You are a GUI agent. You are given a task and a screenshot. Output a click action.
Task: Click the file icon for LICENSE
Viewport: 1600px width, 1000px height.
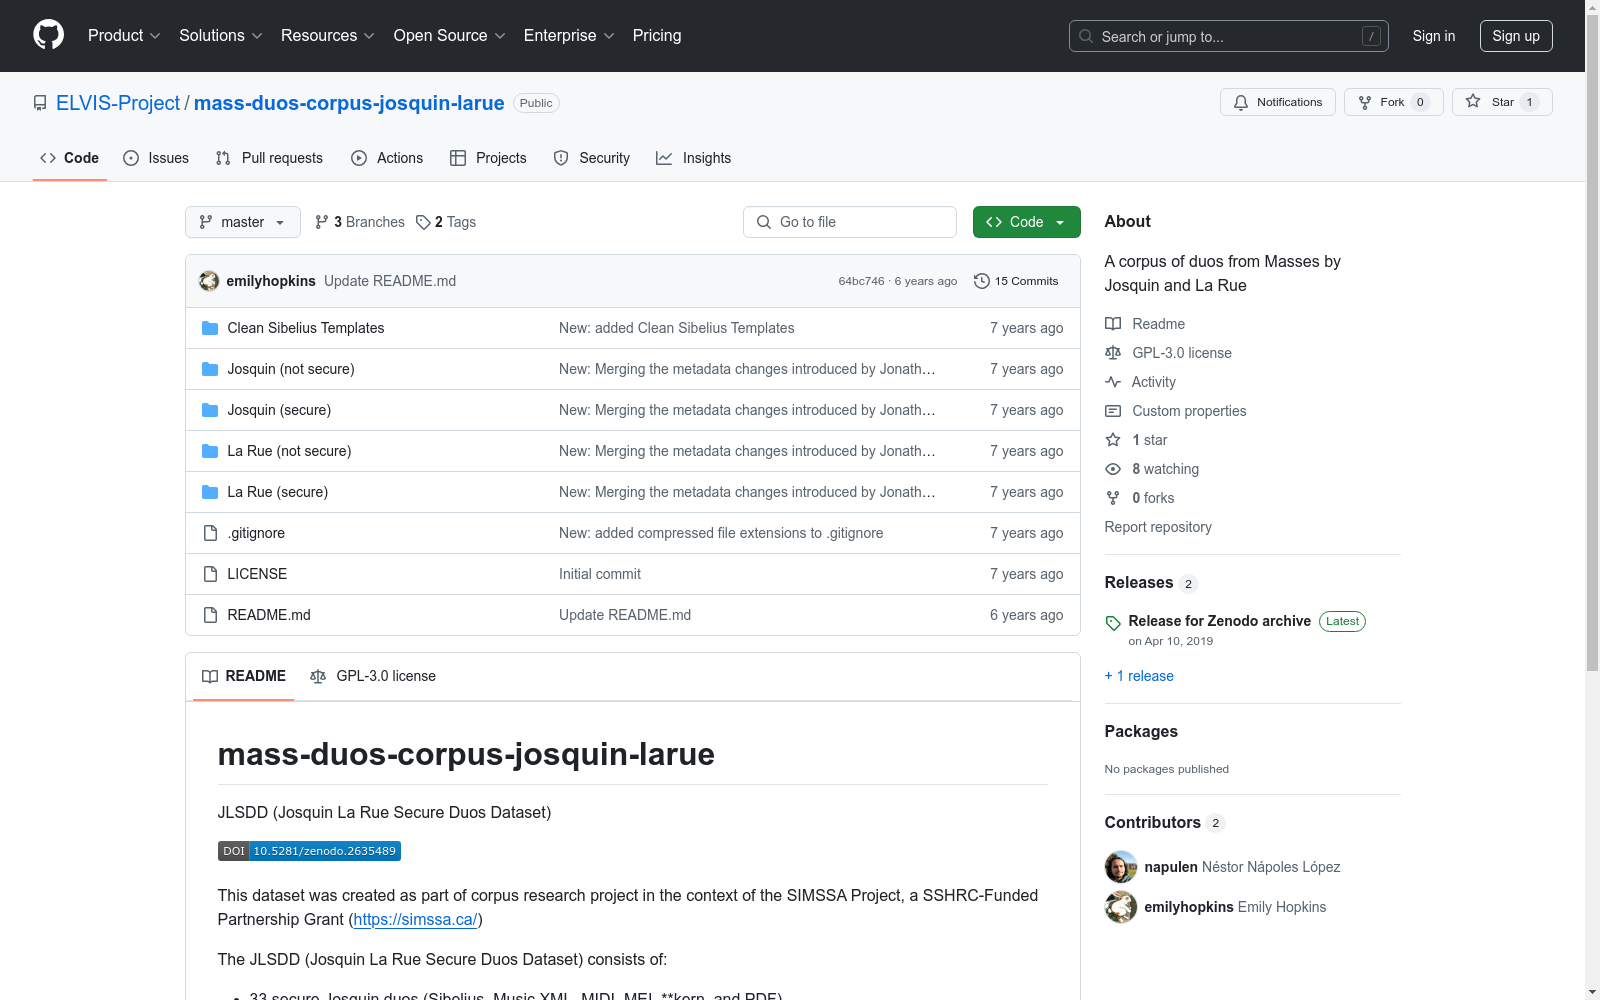pyautogui.click(x=210, y=574)
